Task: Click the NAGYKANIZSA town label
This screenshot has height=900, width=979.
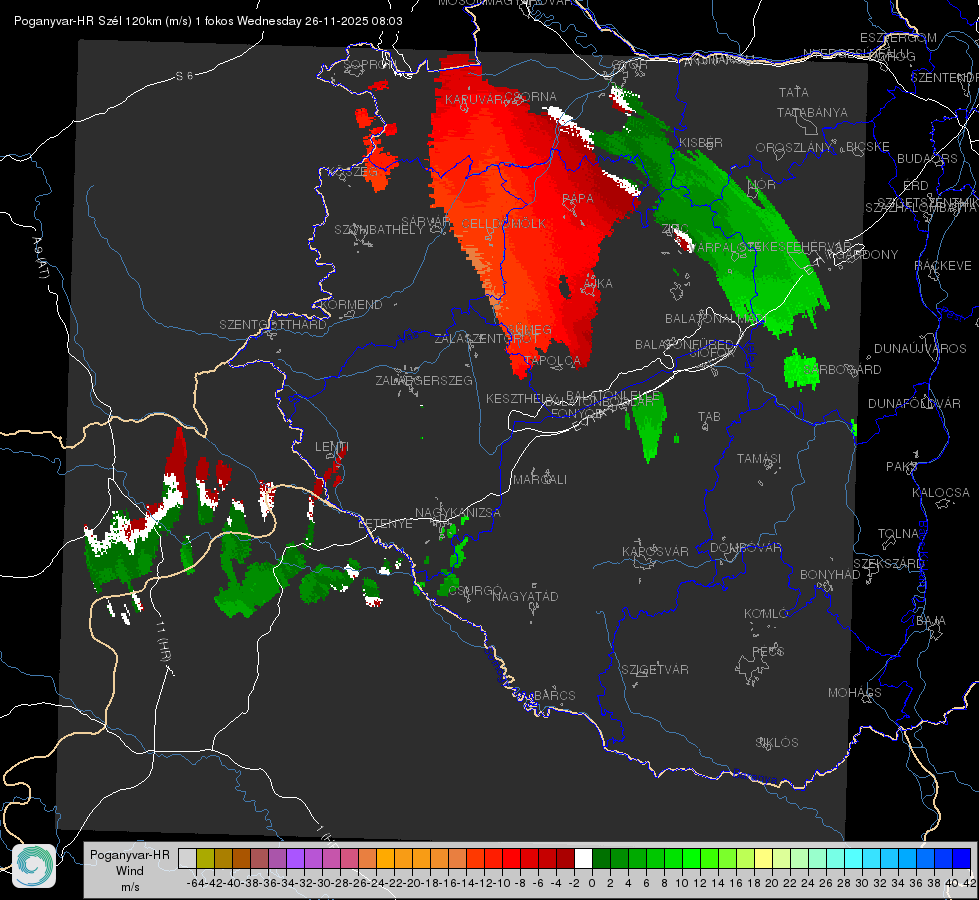Action: (x=458, y=513)
